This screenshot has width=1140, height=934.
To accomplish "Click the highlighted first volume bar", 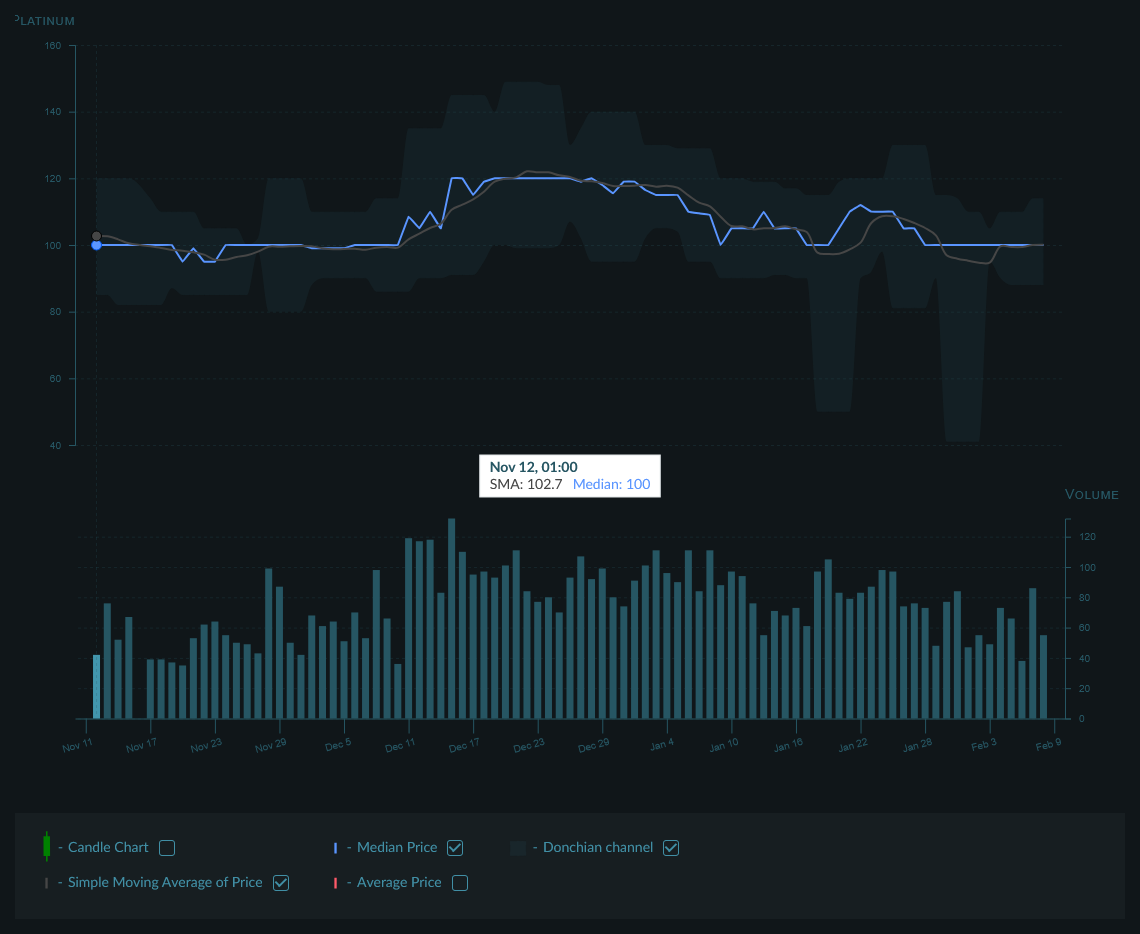I will pos(97,687).
